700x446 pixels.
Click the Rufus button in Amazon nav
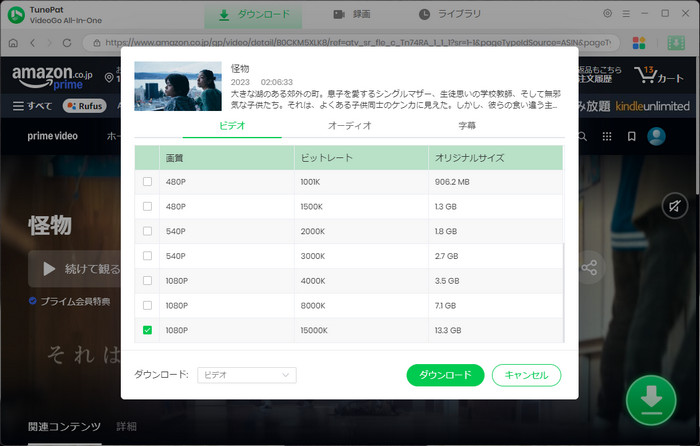85,106
